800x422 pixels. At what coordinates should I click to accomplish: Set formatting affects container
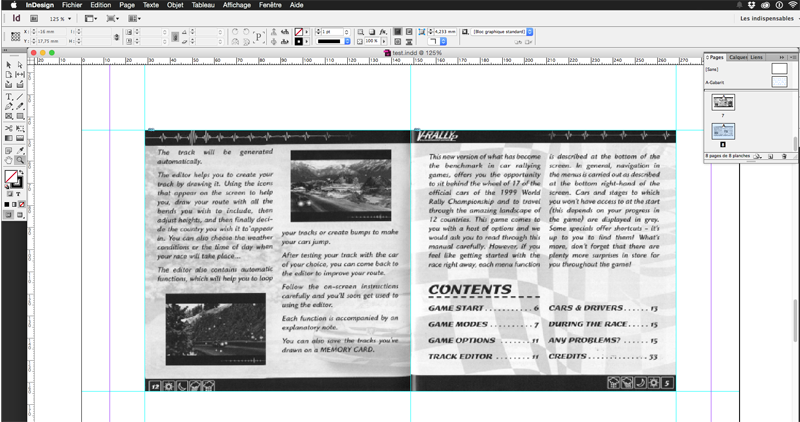(9, 194)
